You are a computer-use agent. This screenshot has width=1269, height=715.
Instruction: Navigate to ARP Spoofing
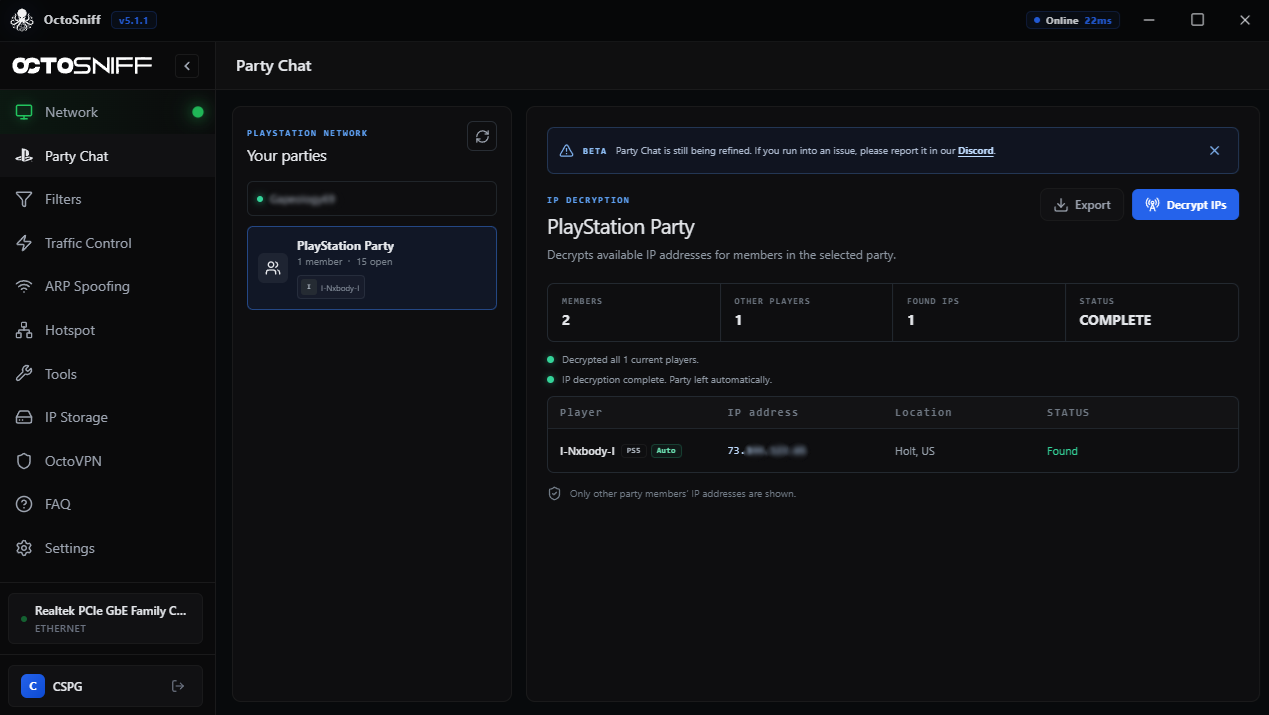107,286
